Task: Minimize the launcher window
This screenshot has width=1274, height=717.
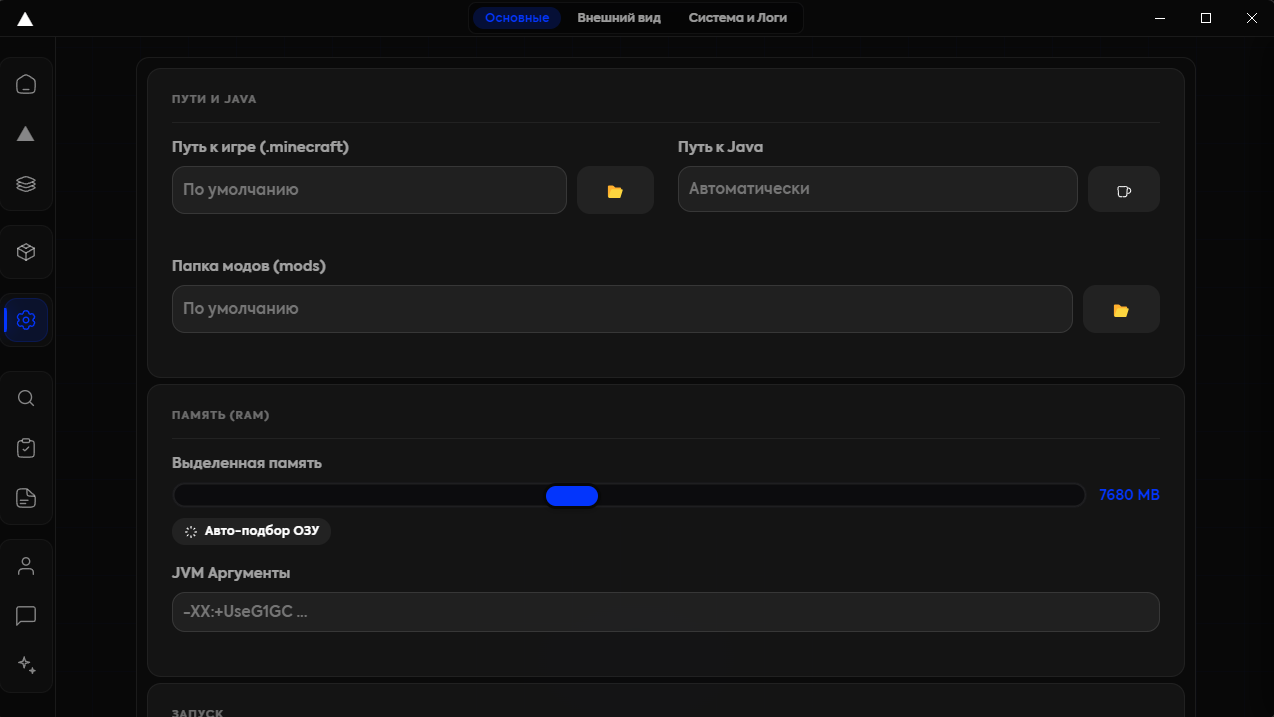Action: 1160,18
